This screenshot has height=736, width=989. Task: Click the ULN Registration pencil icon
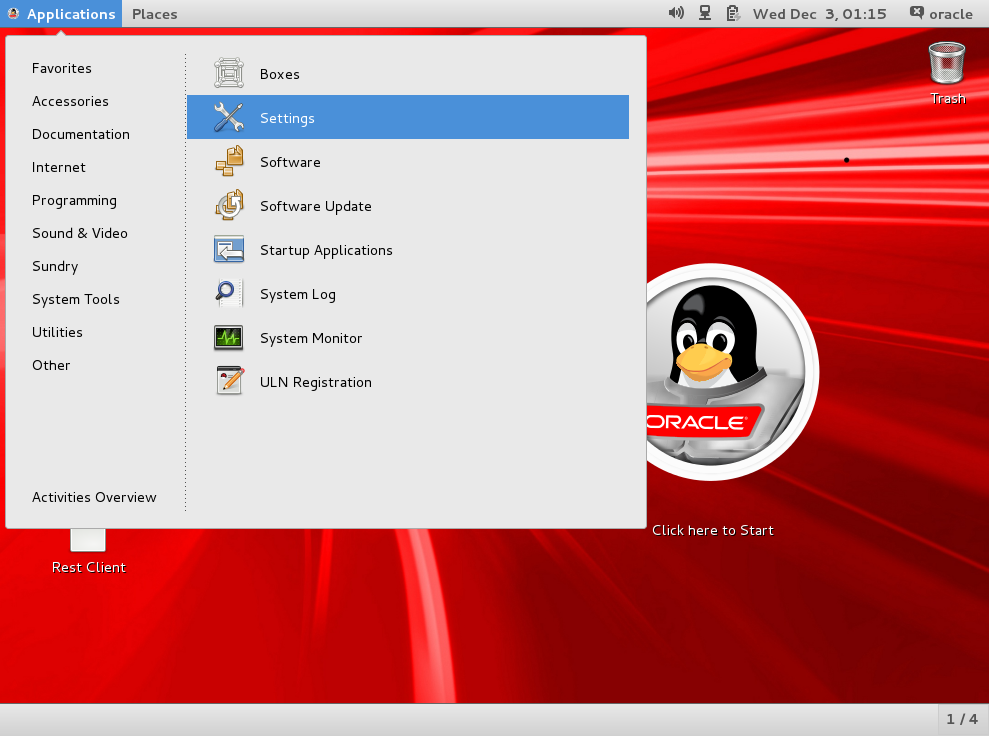[228, 382]
